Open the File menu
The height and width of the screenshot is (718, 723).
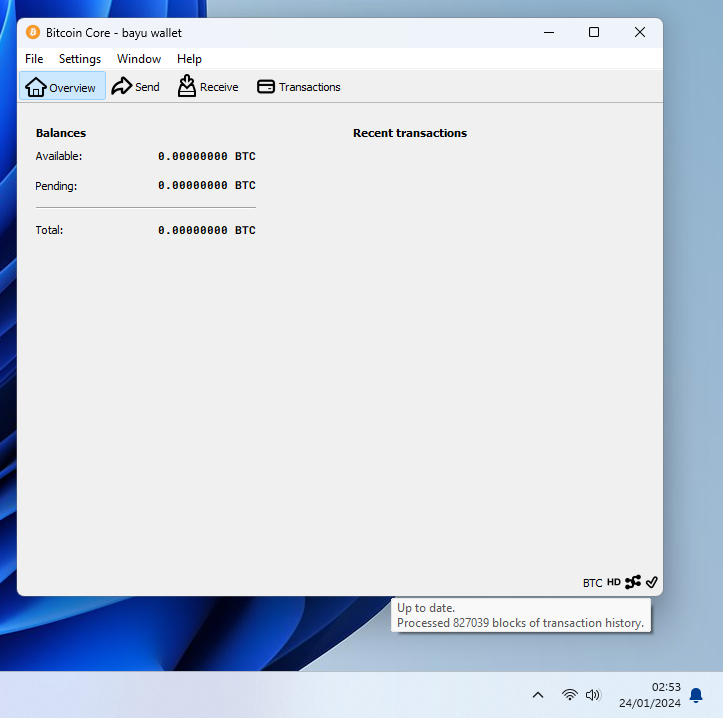(34, 59)
